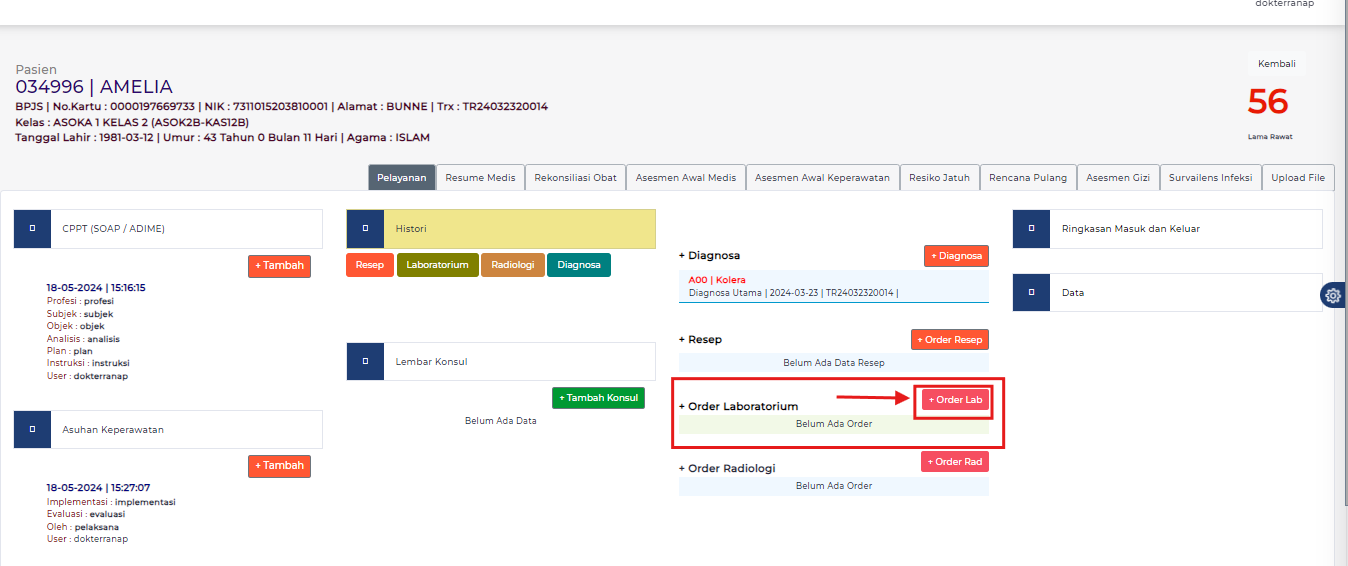Click the Ringkasan Masuk dan Keluar icon

pos(1031,229)
